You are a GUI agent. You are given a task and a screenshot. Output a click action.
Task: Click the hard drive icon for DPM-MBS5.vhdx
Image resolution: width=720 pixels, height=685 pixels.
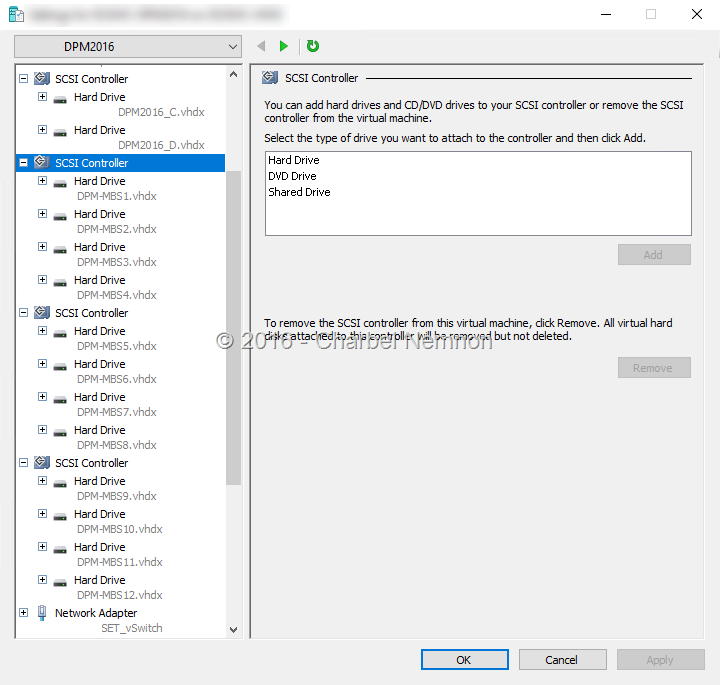60,333
